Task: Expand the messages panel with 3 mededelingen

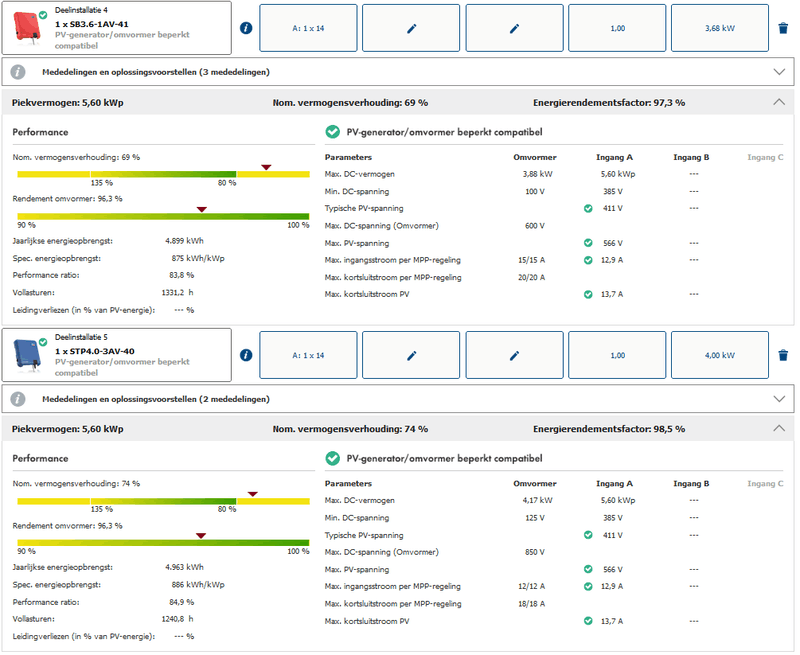Action: [x=780, y=72]
